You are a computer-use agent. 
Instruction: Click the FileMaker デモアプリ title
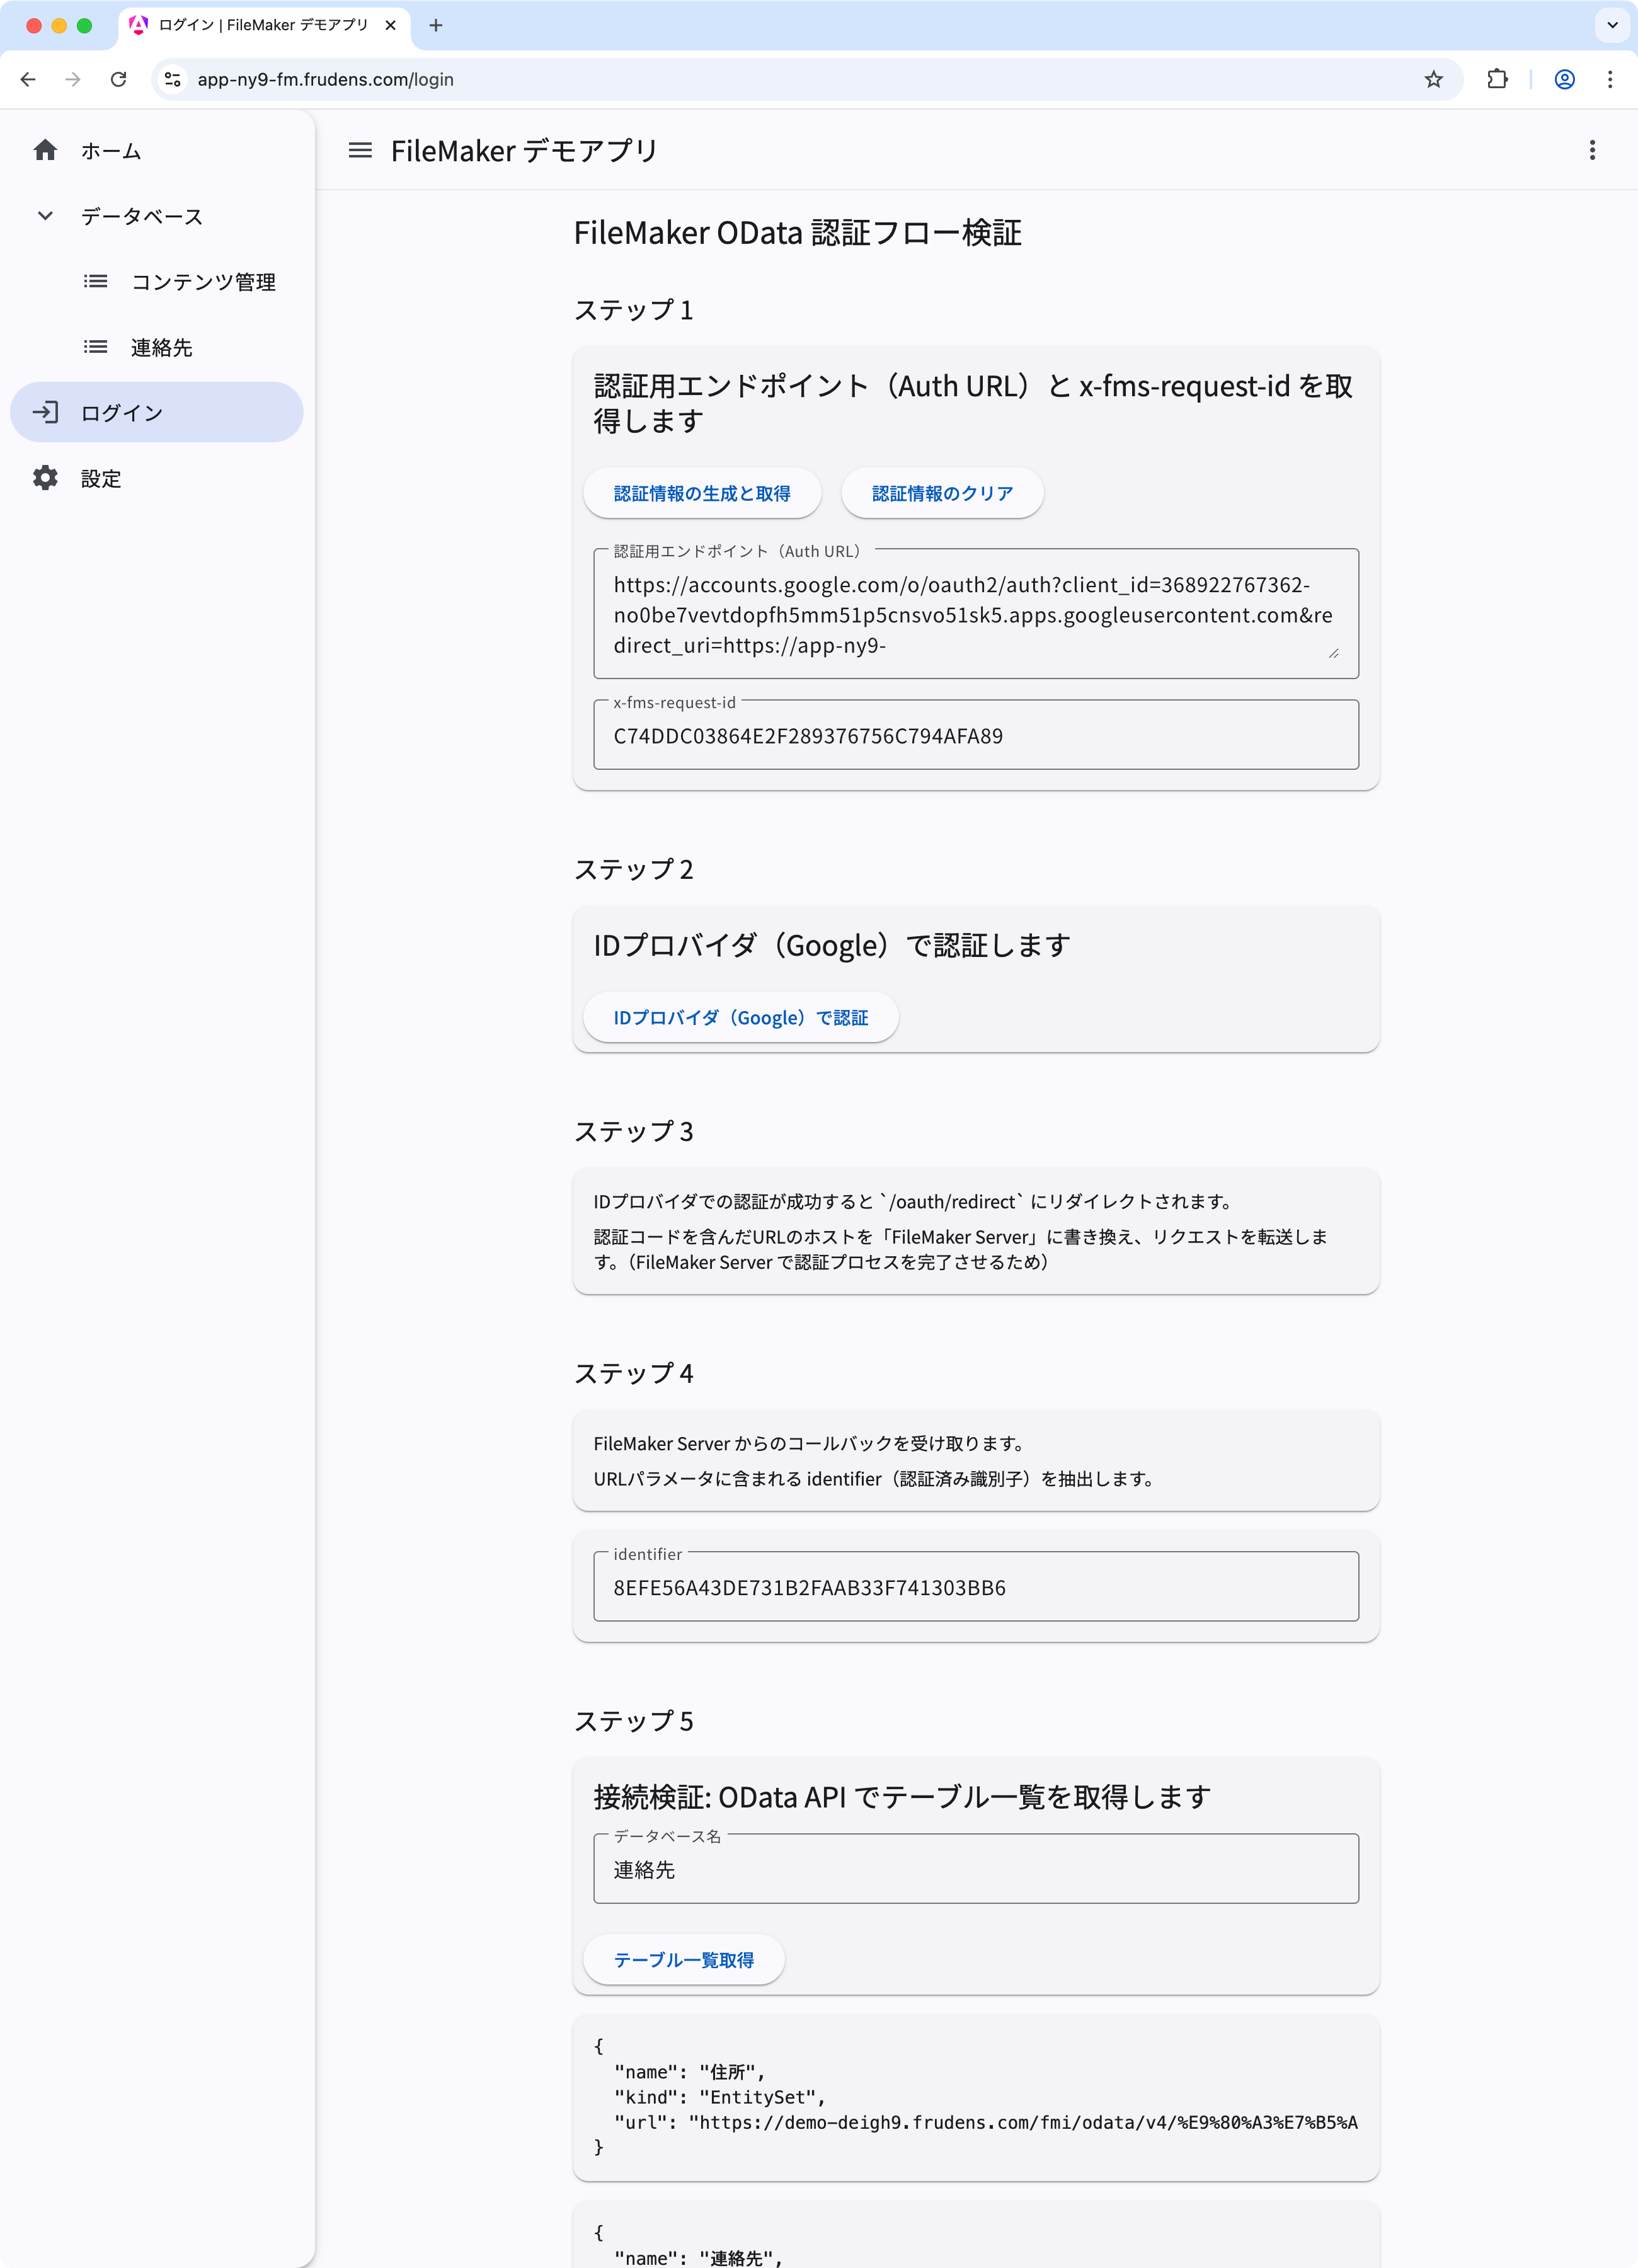(x=524, y=150)
